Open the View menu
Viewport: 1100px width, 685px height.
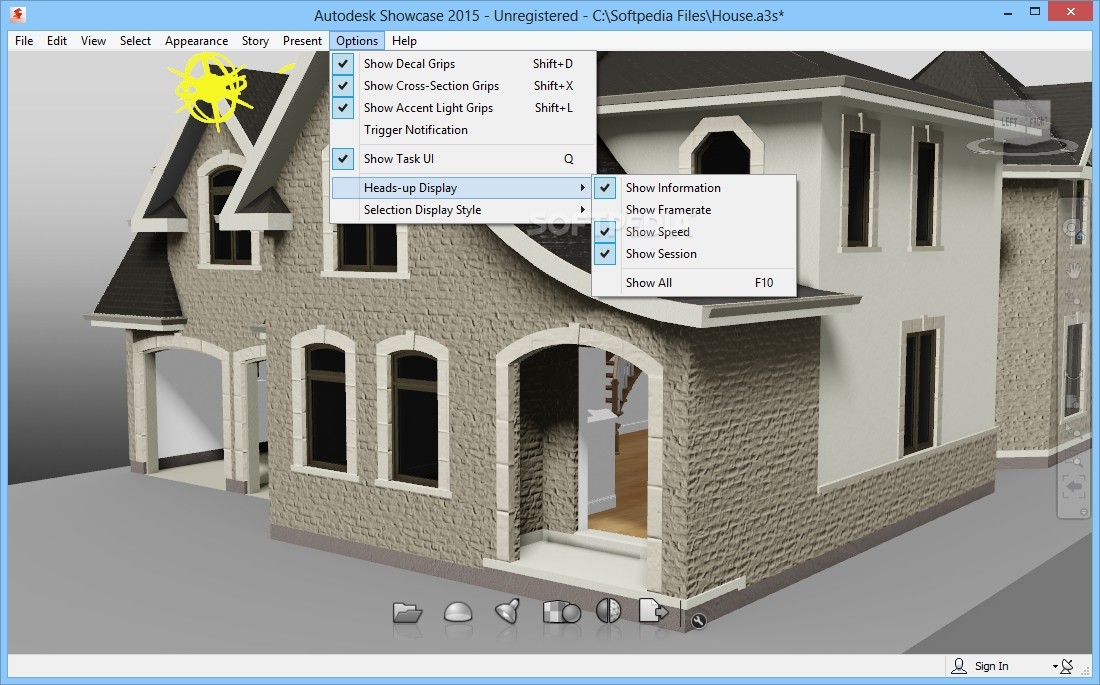[x=93, y=41]
